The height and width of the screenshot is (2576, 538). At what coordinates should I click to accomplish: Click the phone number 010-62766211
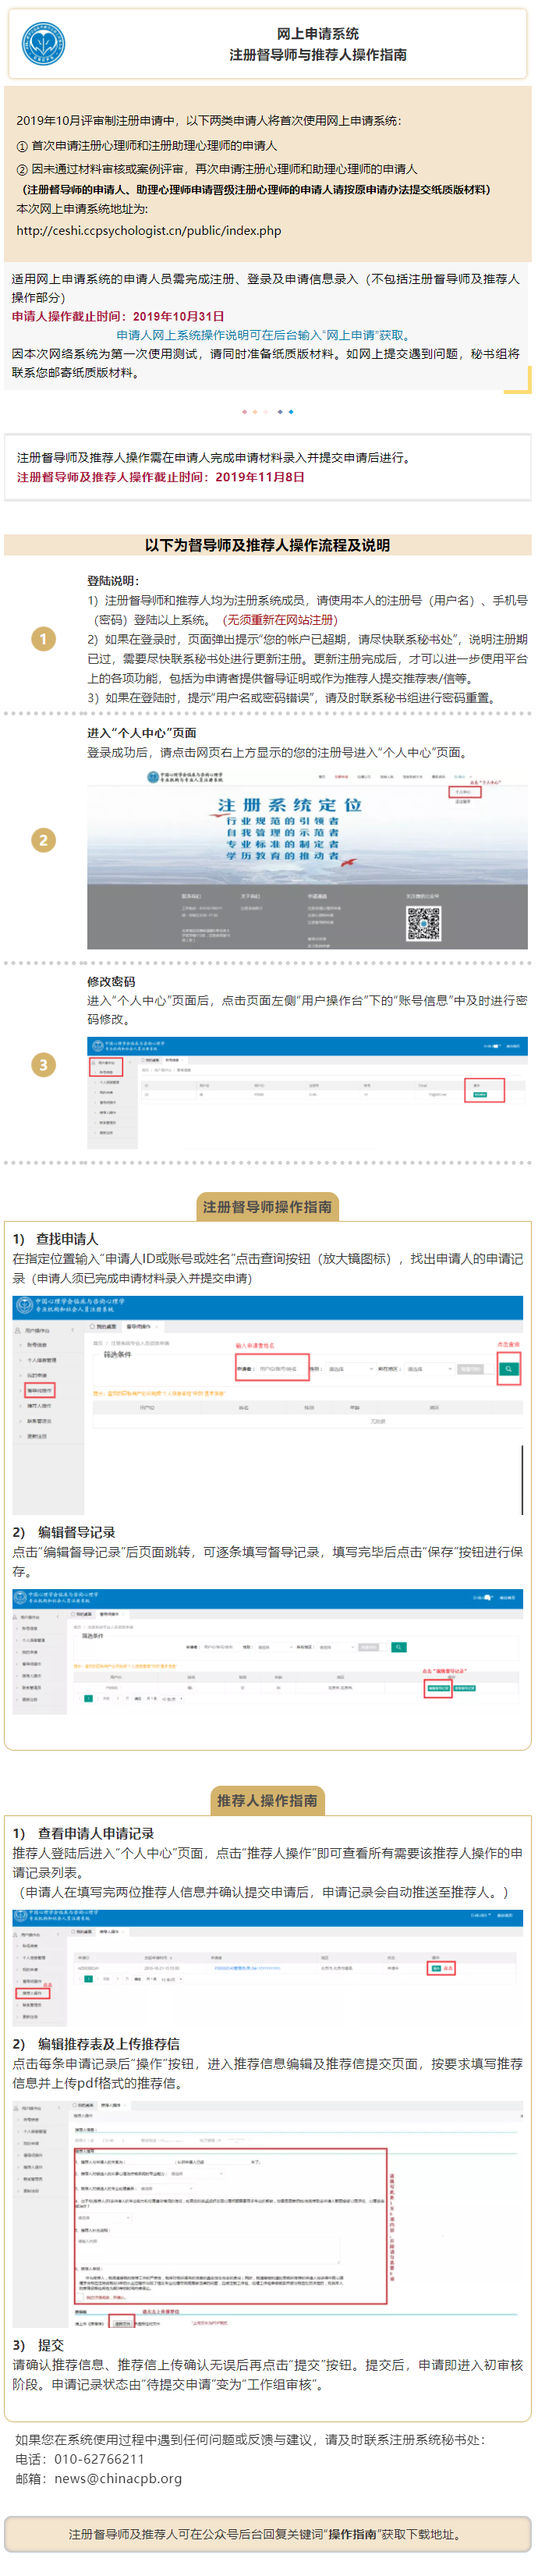click(99, 2459)
